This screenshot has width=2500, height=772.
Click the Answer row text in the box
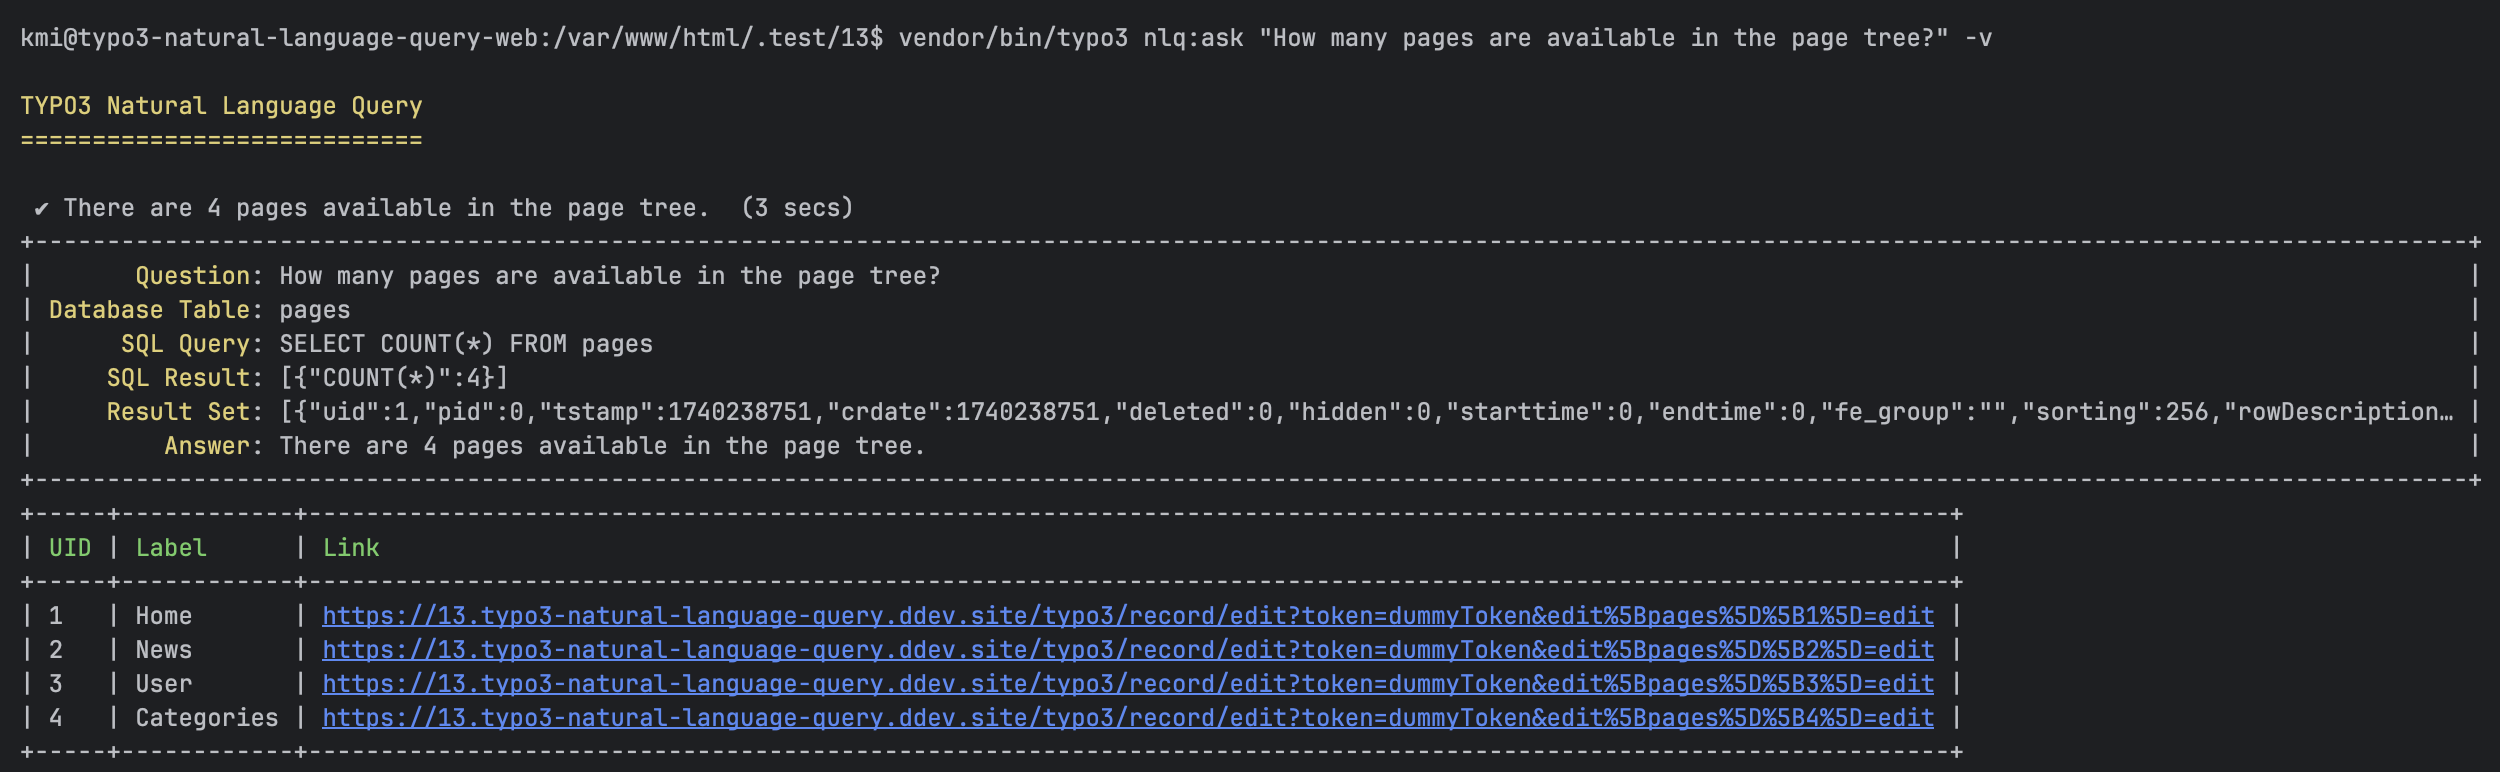(x=601, y=446)
